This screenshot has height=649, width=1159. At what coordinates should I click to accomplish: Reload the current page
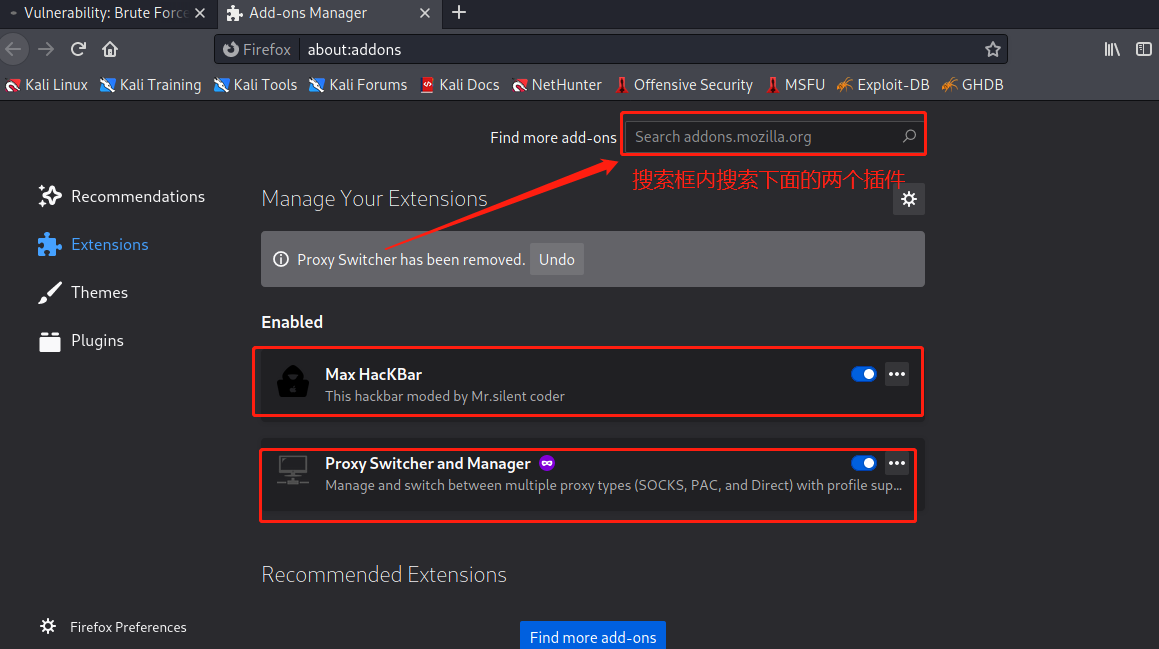point(78,50)
